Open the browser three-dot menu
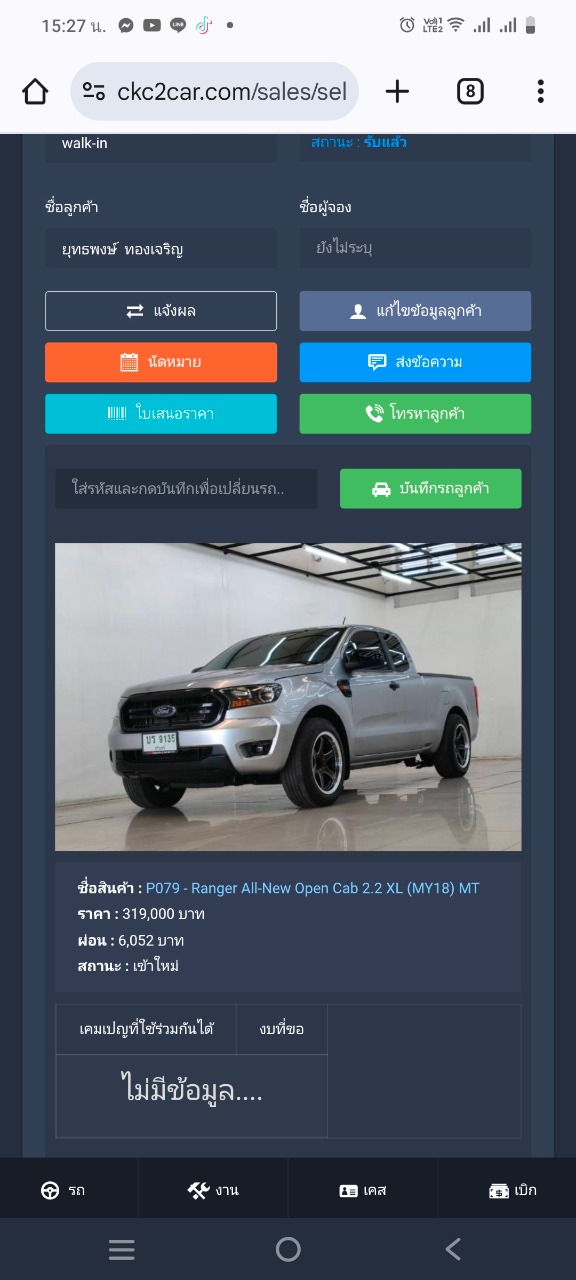576x1280 pixels. [x=540, y=92]
